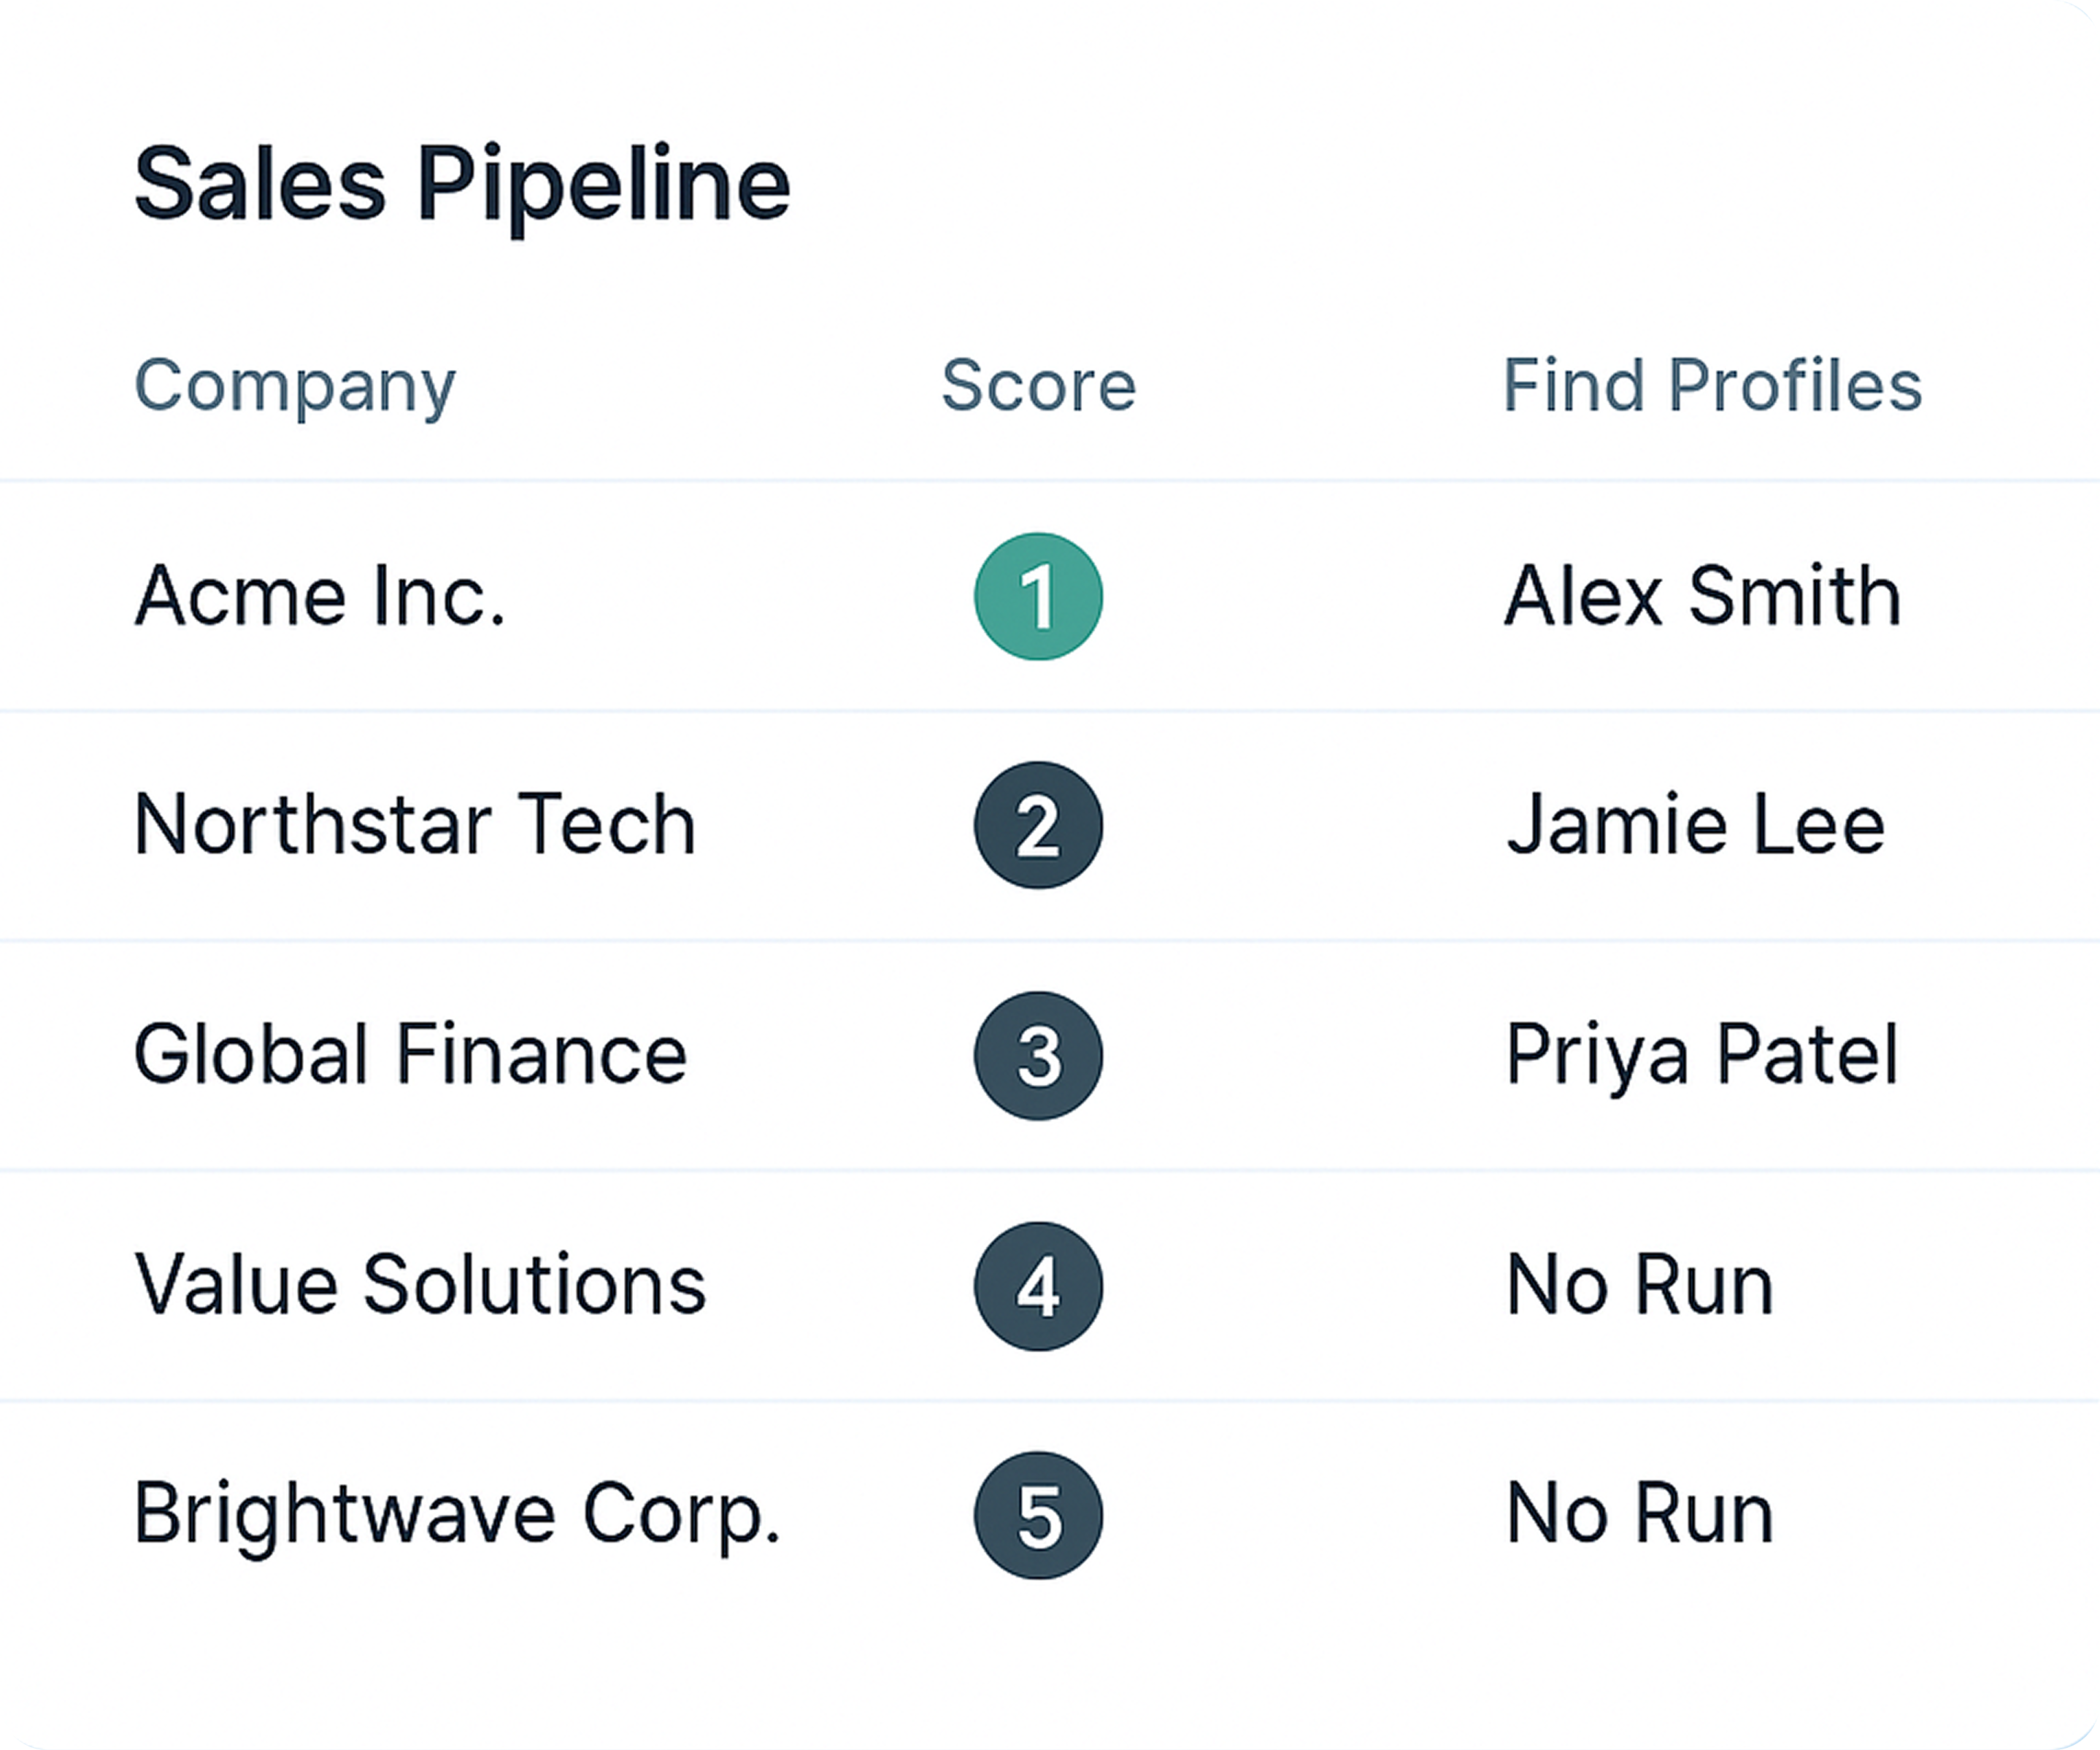2100x1750 pixels.
Task: Click the score badge numbered 3
Action: click(x=1038, y=1056)
